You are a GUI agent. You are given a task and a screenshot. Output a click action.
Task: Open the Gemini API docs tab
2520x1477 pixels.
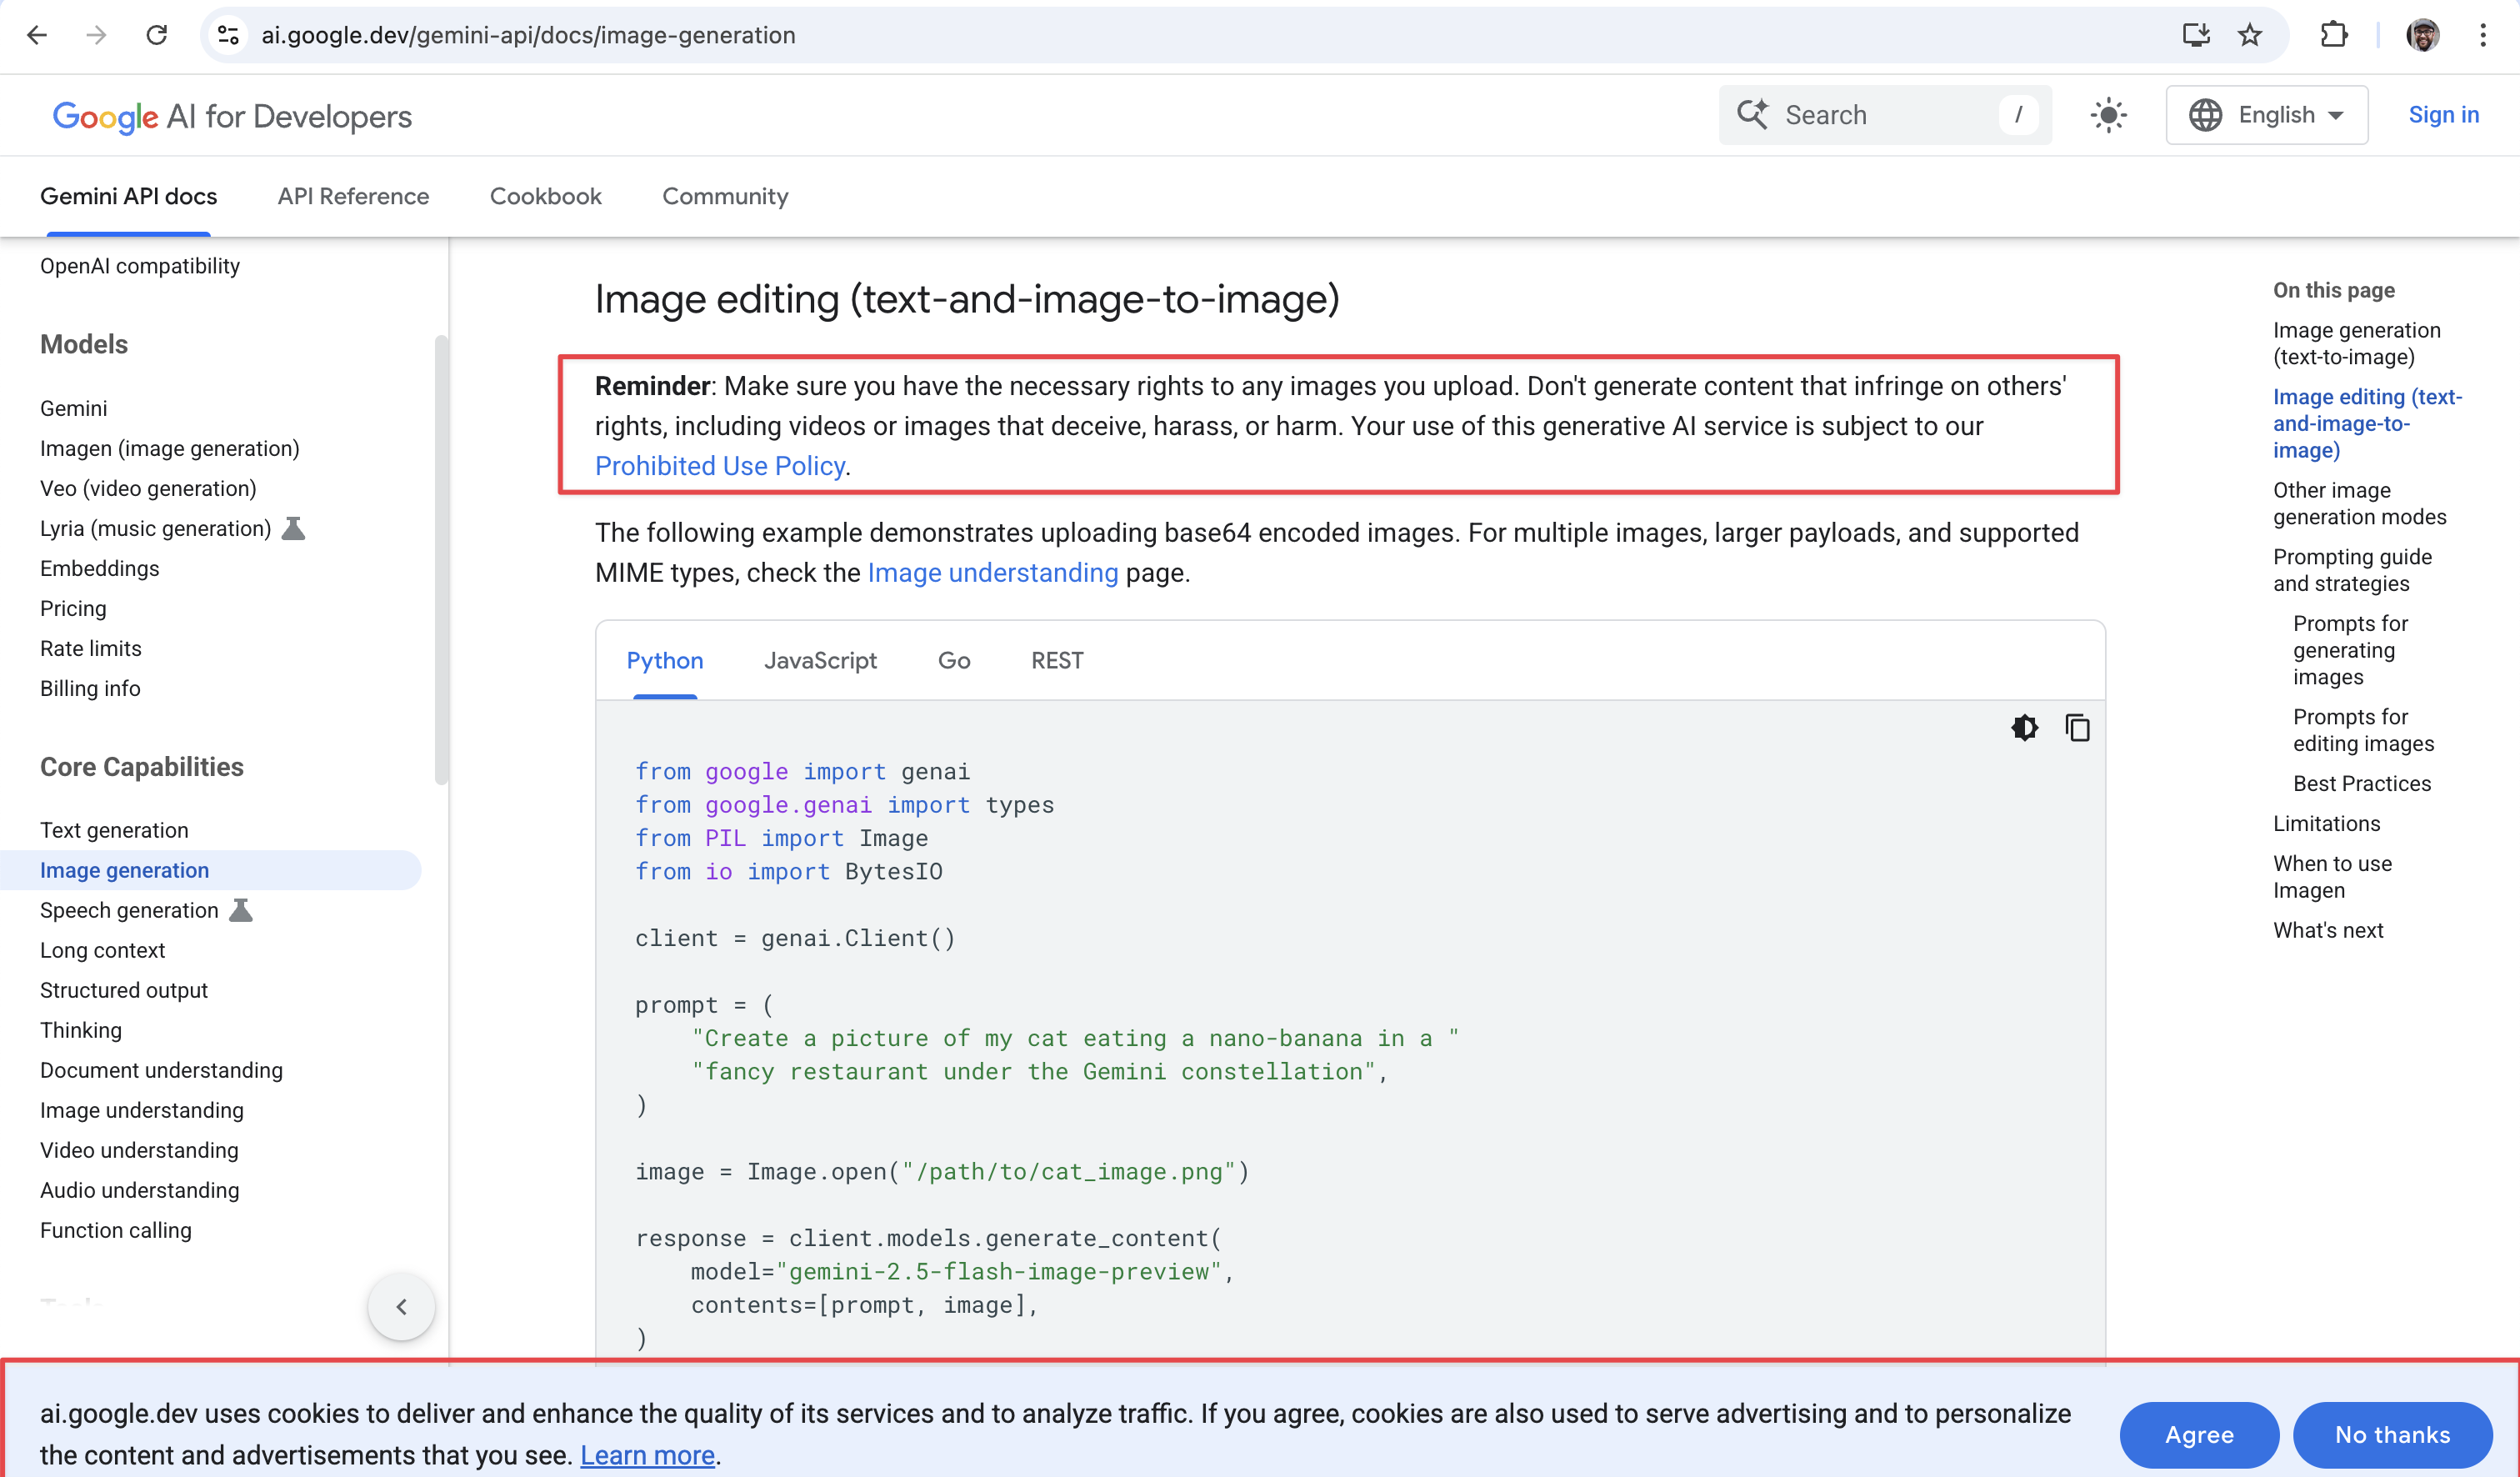tap(128, 196)
